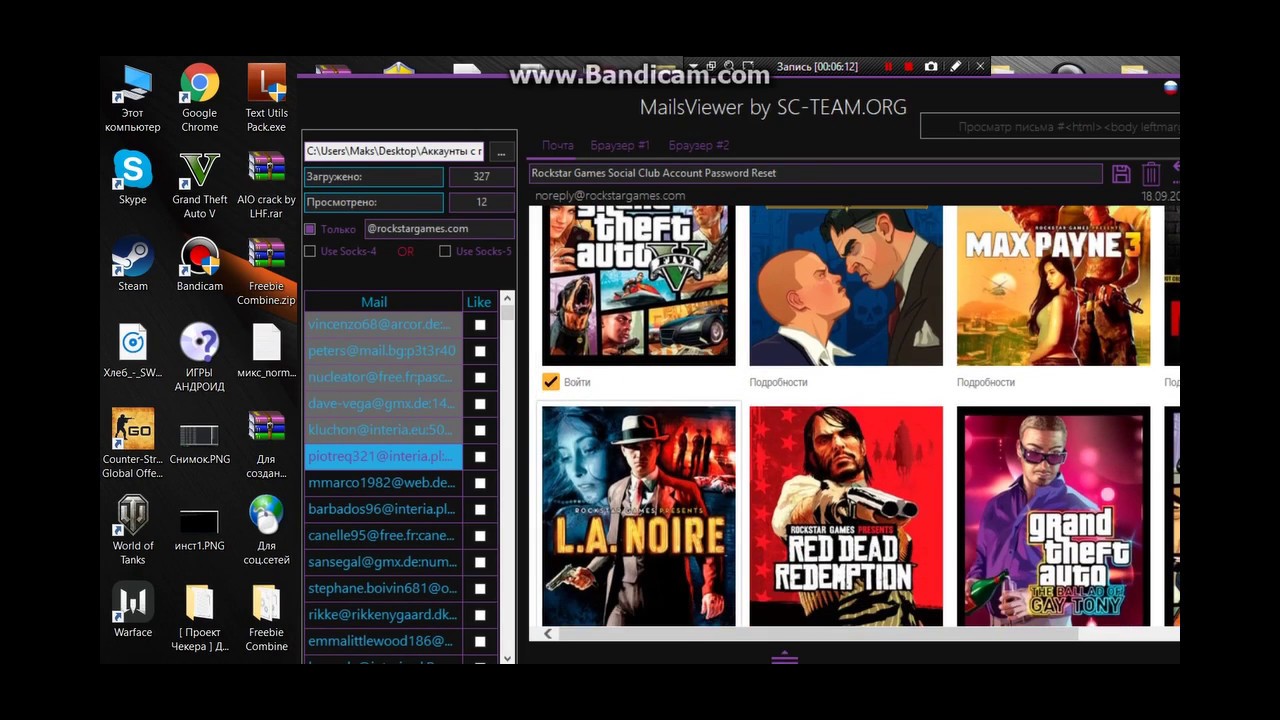1280x720 pixels.
Task: Click the Просмотр письма source field
Action: tap(1050, 127)
